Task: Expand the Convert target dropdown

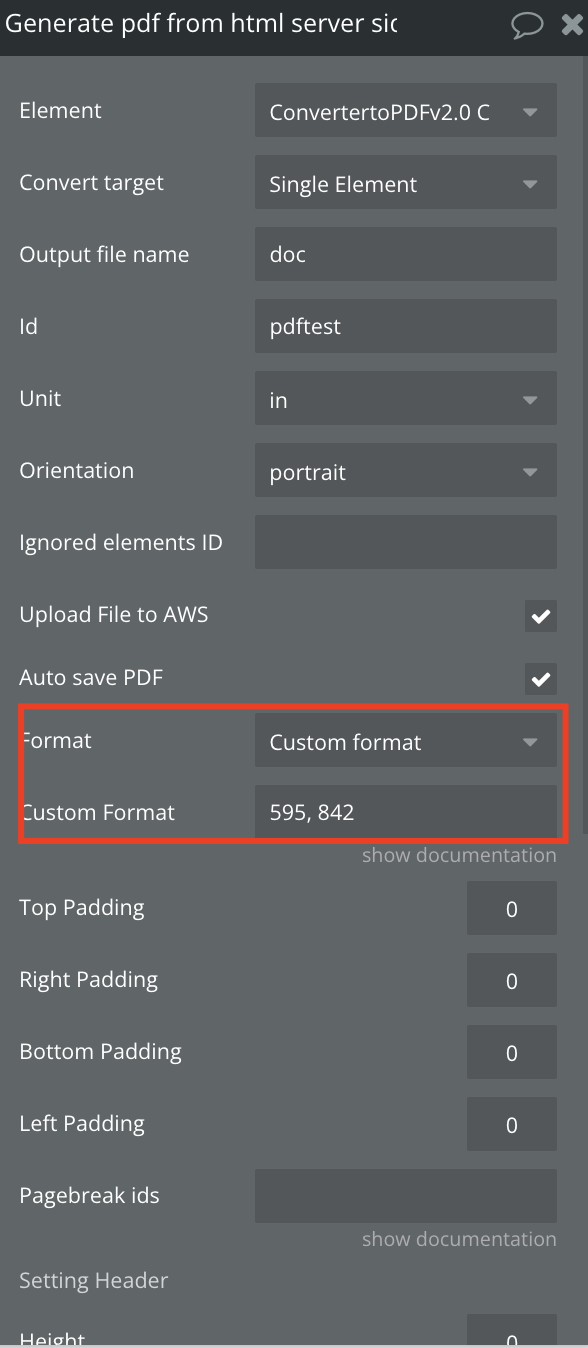Action: coord(406,184)
